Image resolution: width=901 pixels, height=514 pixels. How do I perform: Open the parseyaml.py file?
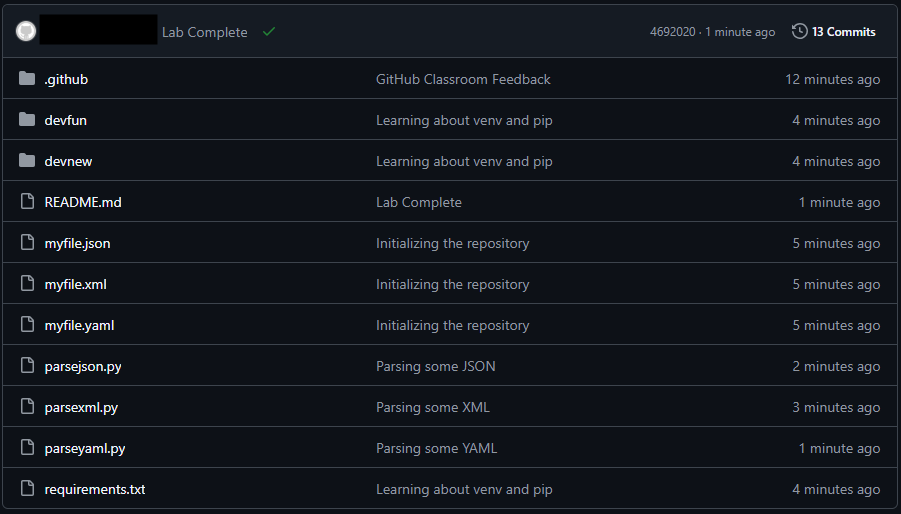[85, 448]
